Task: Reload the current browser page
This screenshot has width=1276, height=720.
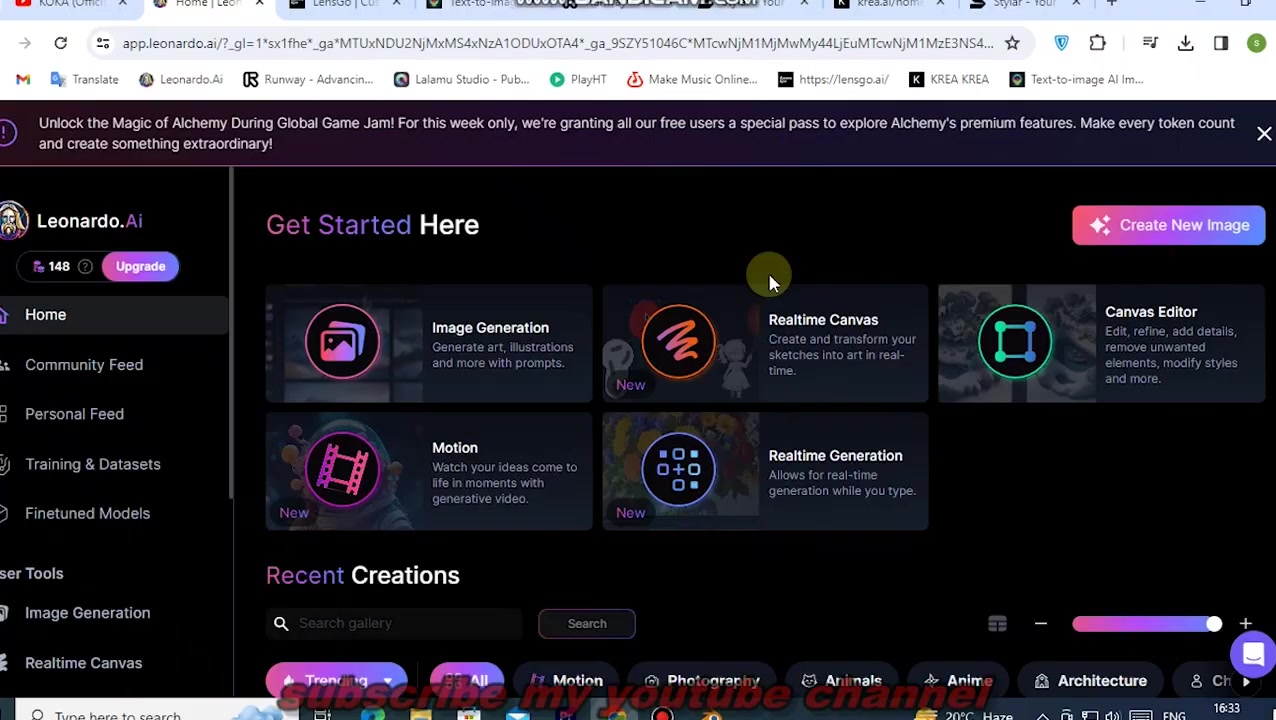Action: pos(60,43)
